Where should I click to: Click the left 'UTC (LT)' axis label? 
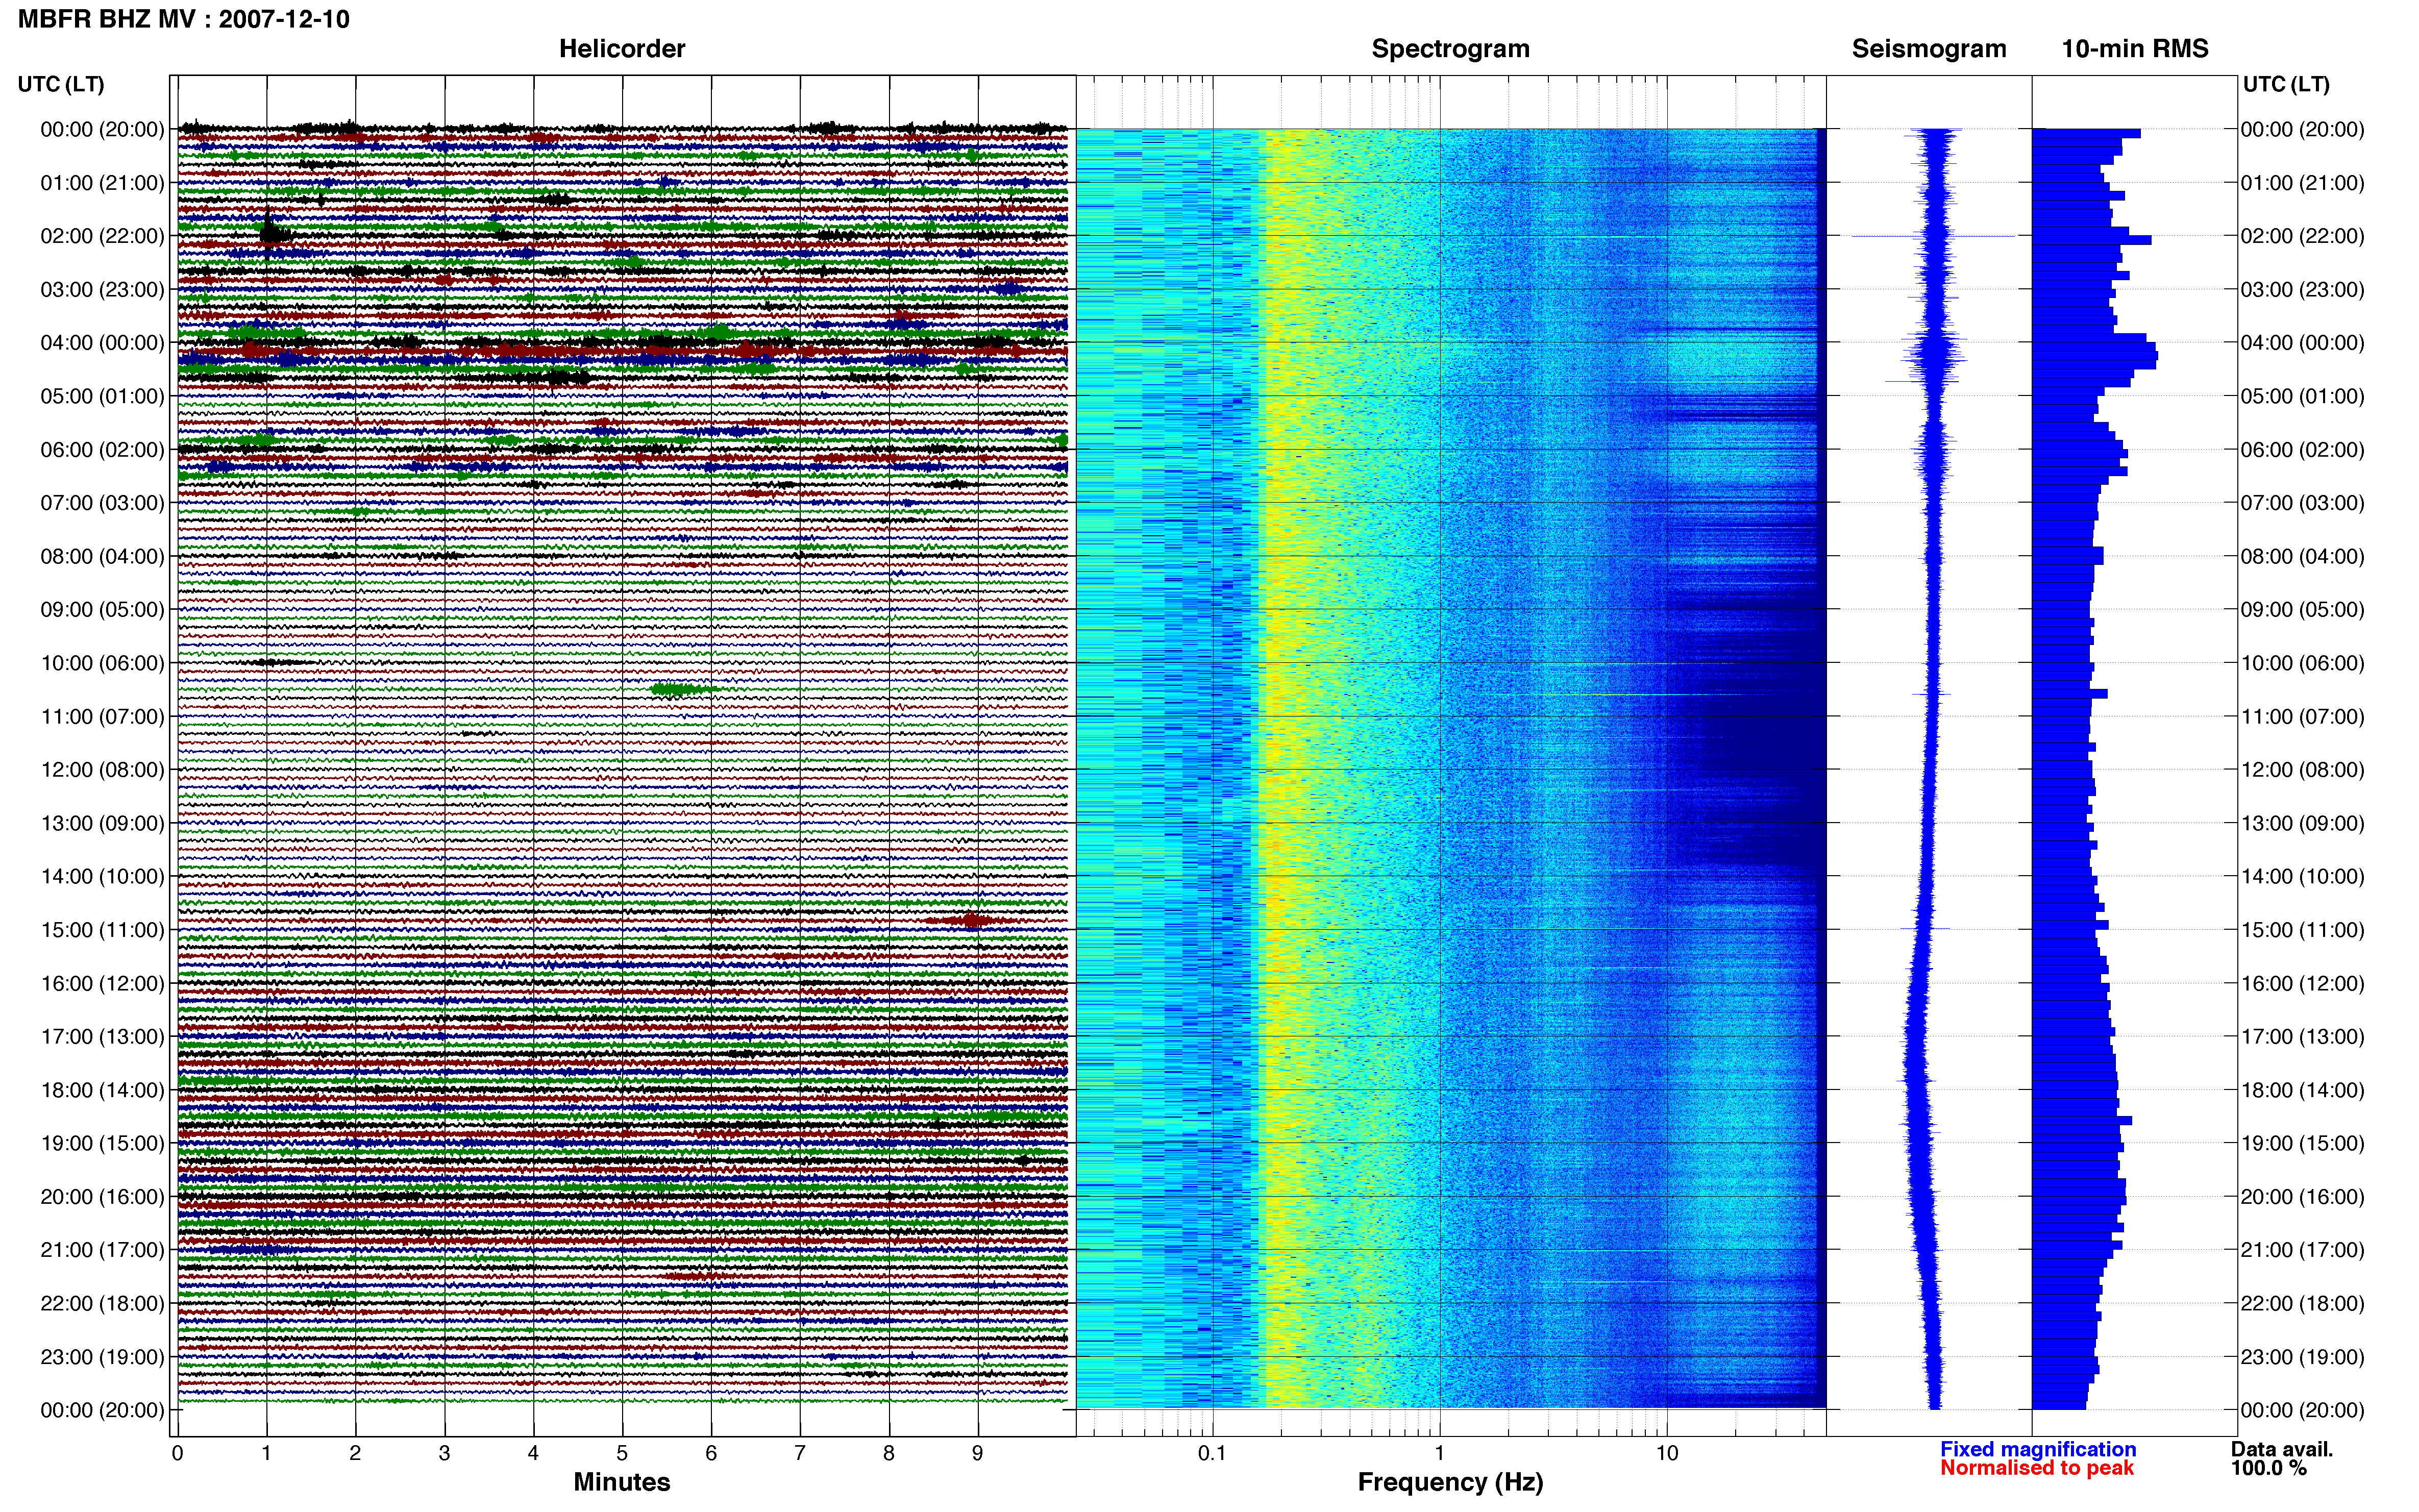pyautogui.click(x=61, y=84)
